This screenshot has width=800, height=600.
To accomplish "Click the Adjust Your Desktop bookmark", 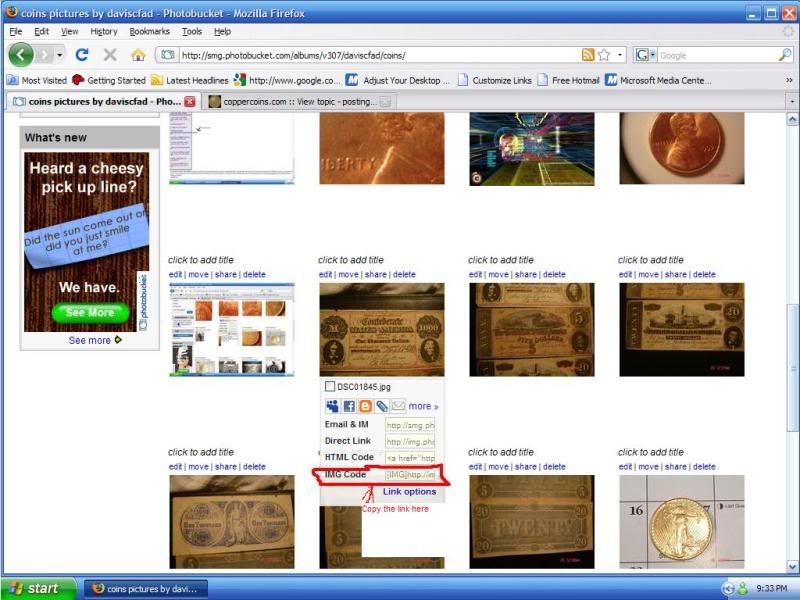I will click(398, 81).
